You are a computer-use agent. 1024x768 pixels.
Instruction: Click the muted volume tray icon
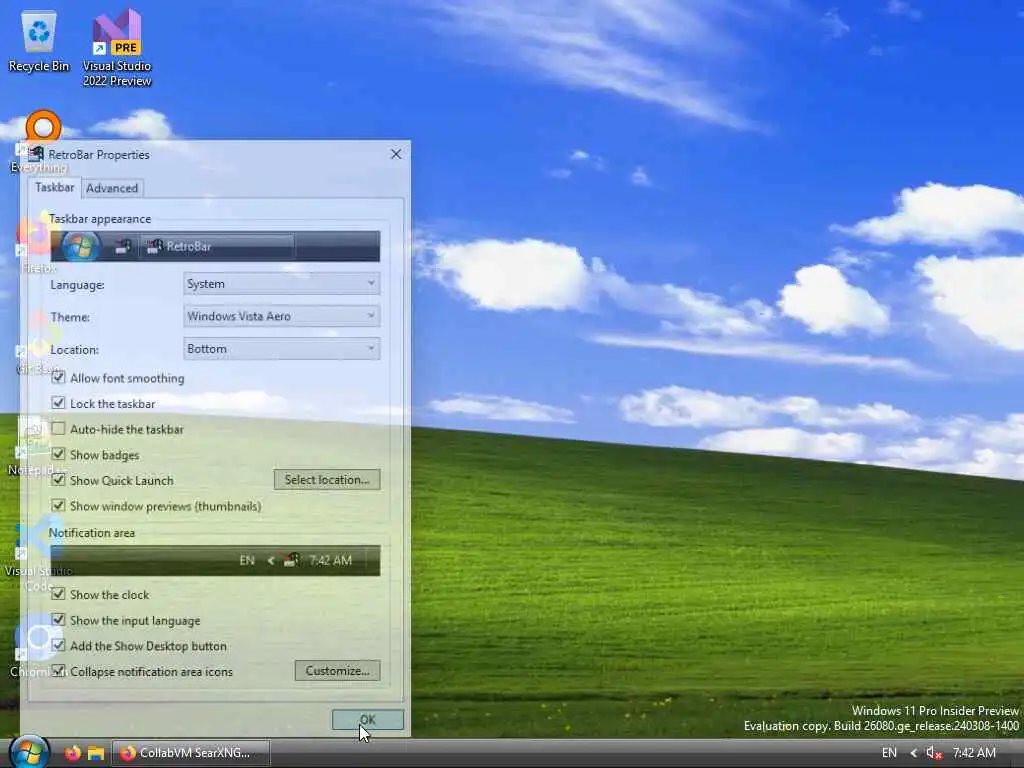coord(934,753)
